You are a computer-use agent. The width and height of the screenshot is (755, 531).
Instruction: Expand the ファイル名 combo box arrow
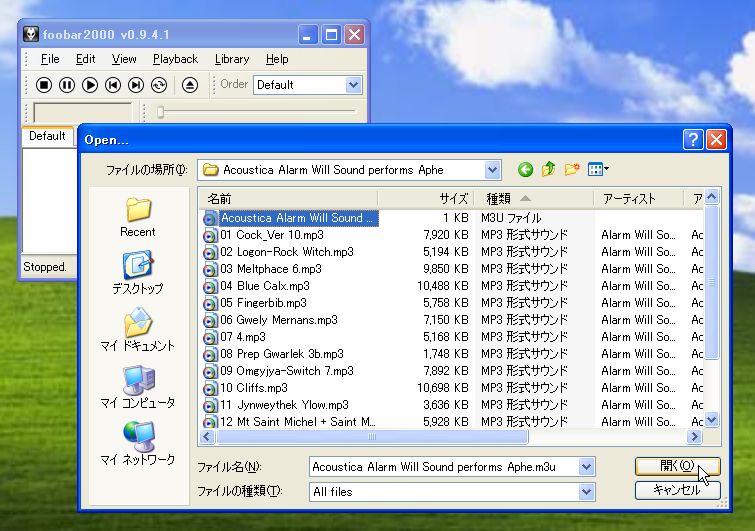[x=586, y=466]
